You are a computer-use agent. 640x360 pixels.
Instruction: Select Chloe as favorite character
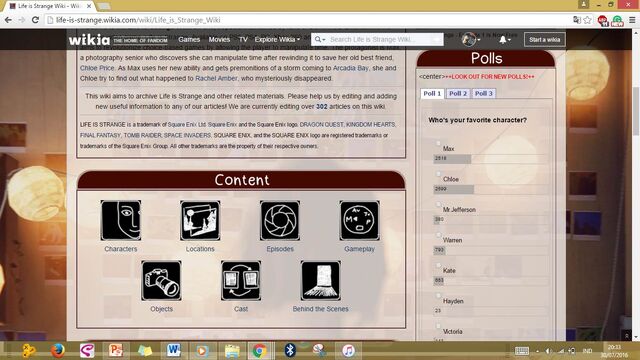pyautogui.click(x=438, y=174)
